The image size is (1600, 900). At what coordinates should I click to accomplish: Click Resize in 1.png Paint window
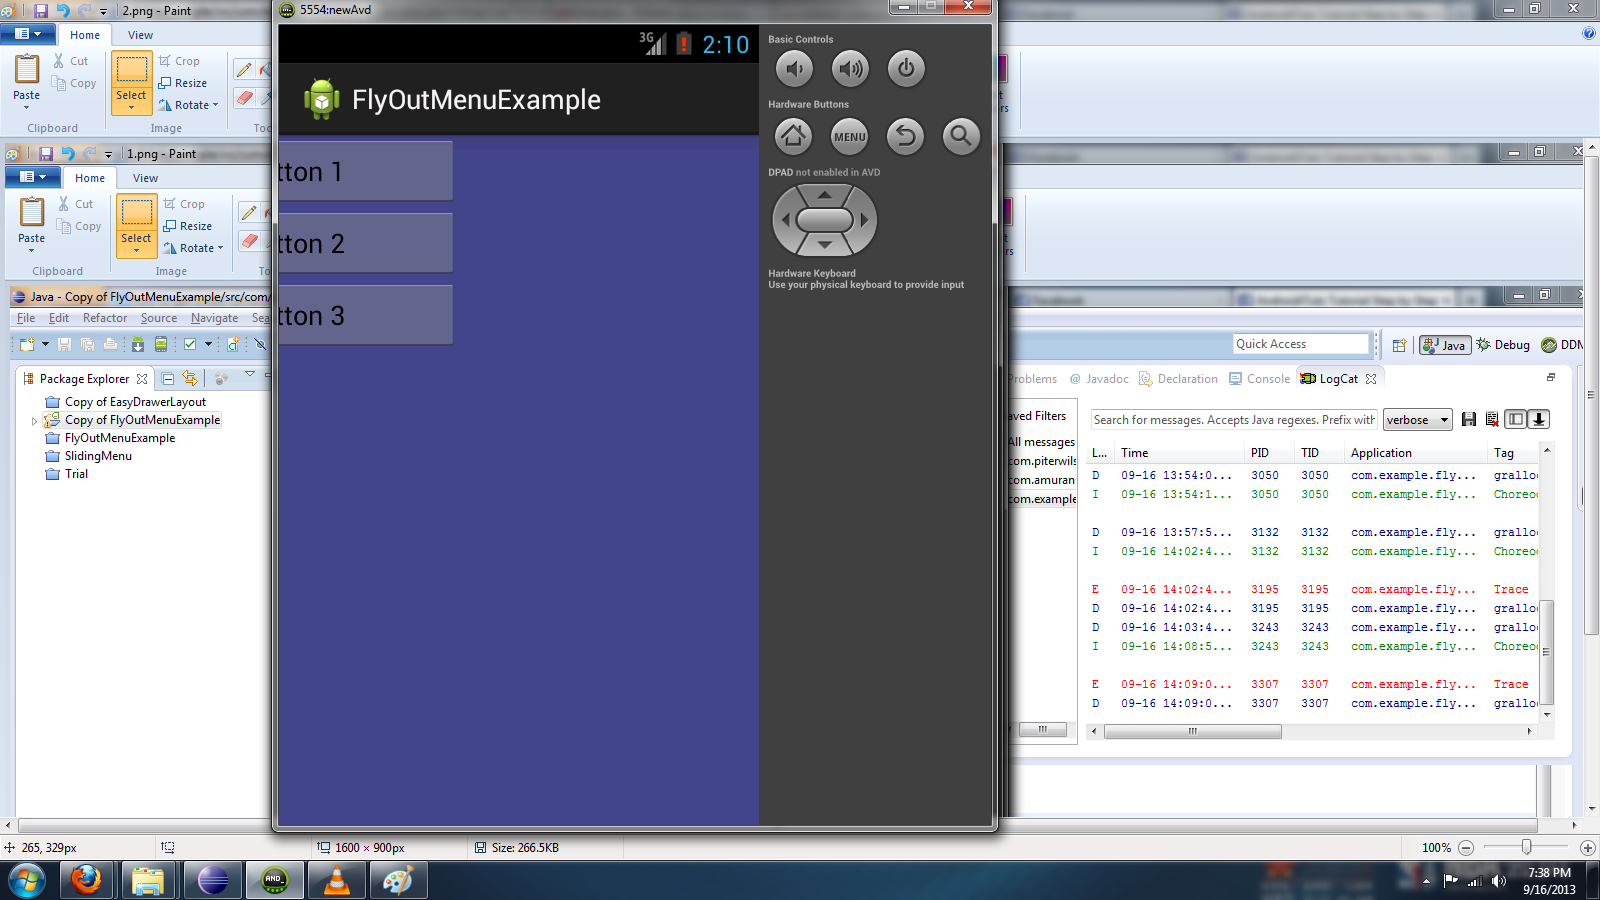[x=188, y=226]
